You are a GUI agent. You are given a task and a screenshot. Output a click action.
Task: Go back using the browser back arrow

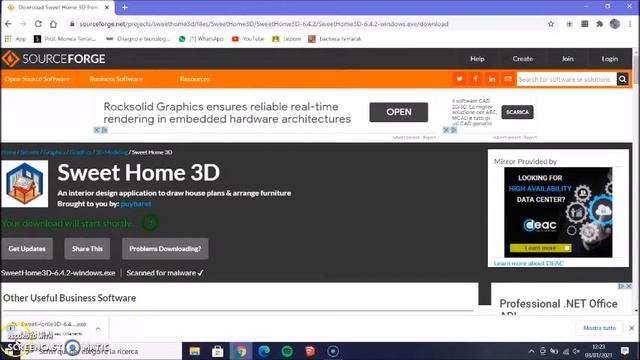coord(8,24)
